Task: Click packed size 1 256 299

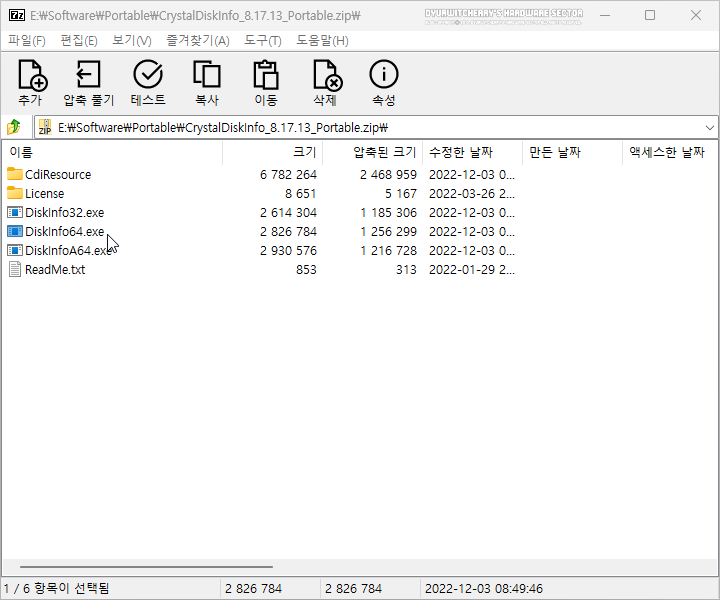Action: point(388,231)
